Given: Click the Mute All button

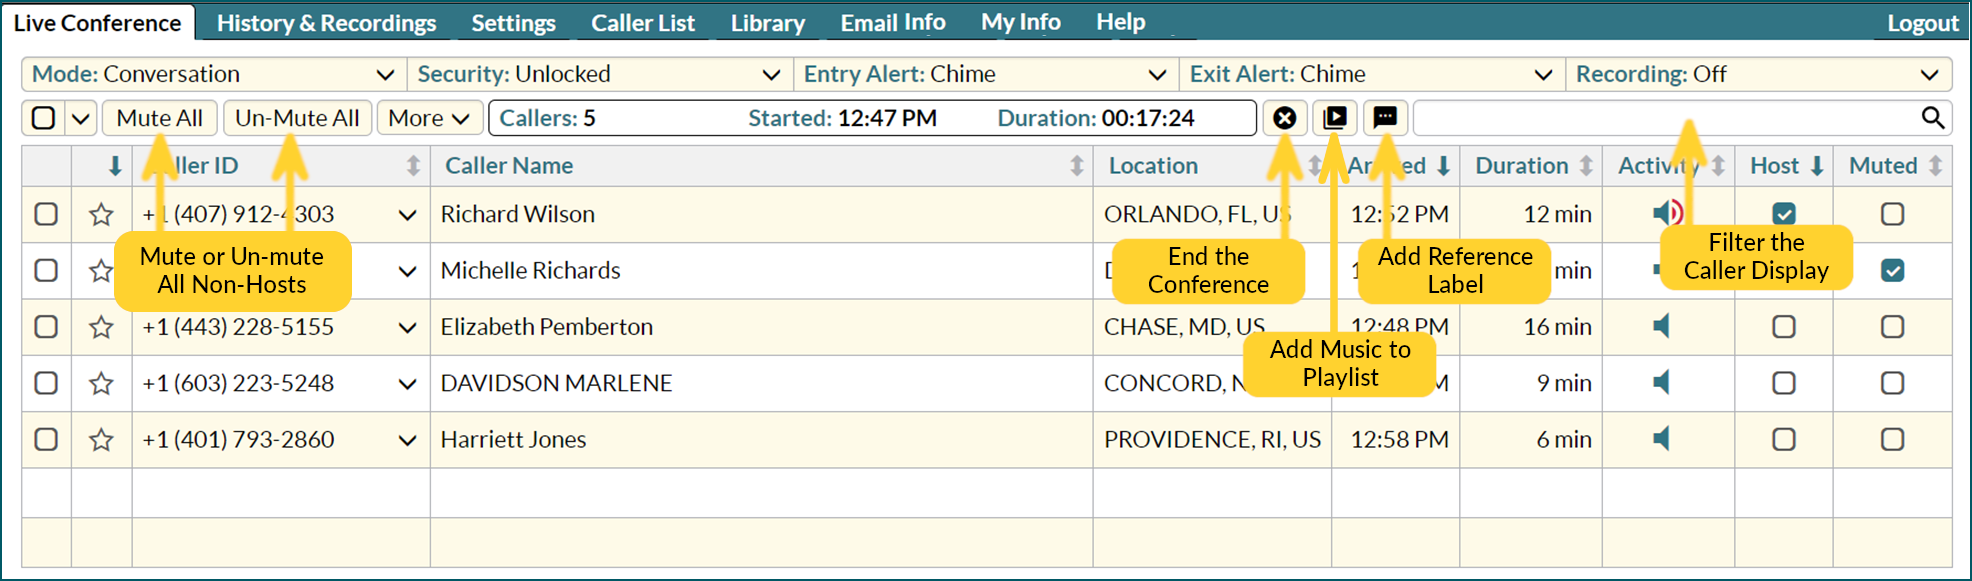Looking at the screenshot, I should pyautogui.click(x=160, y=118).
